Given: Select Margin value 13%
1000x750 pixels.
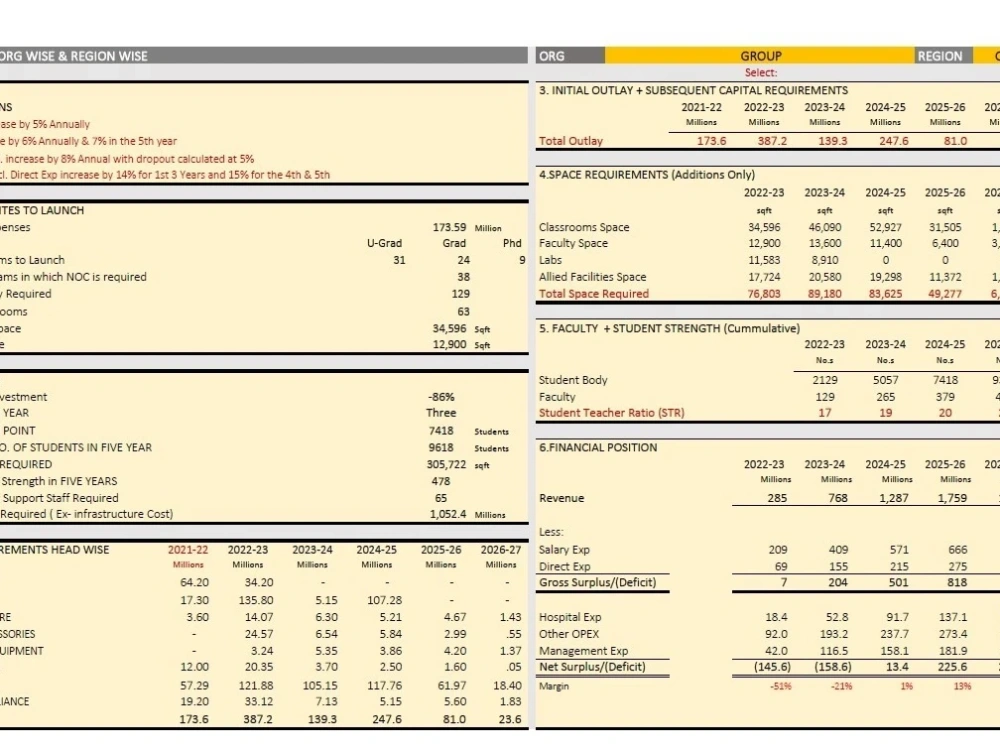Looking at the screenshot, I should pos(962,686).
